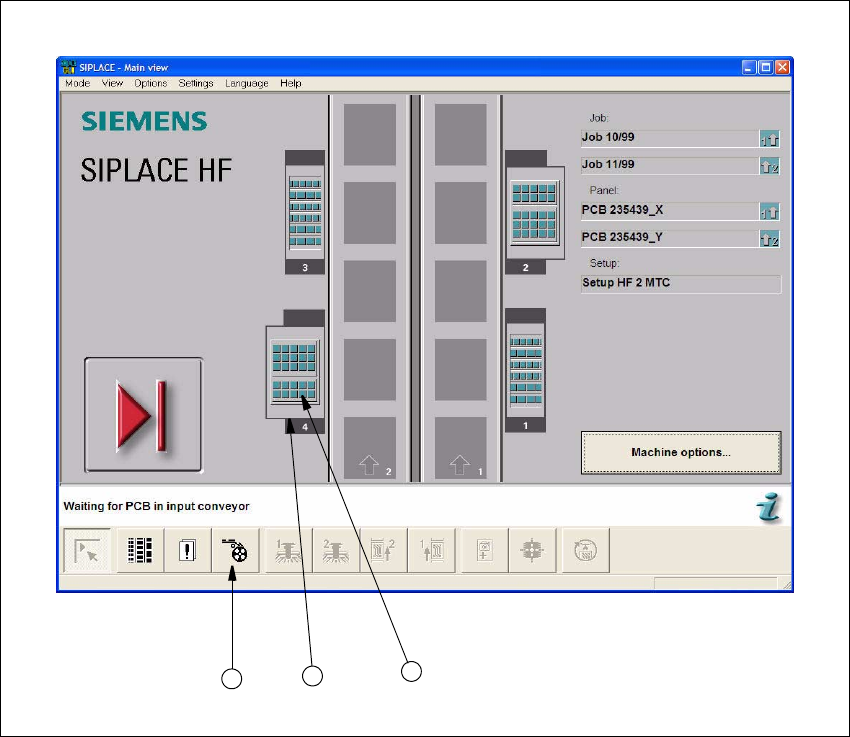Click the conveyor 1 icon beside PCB 235439_X

point(769,212)
